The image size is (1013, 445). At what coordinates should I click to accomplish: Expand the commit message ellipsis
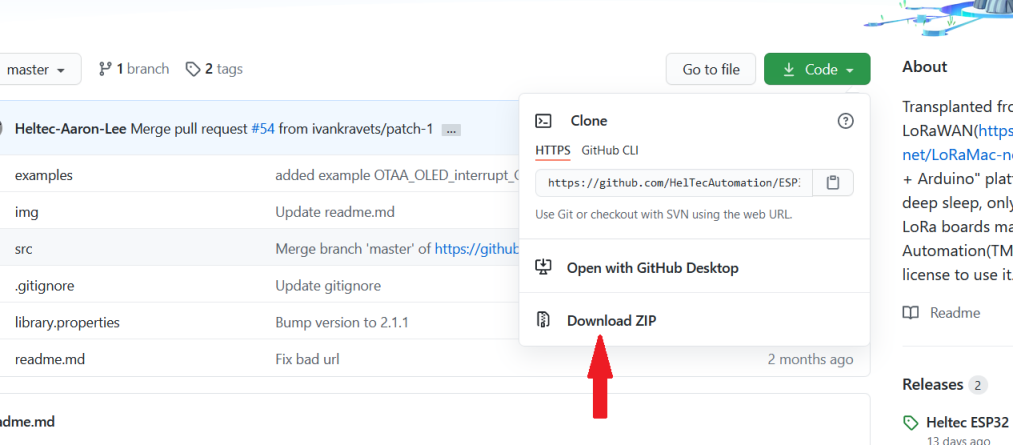point(451,130)
